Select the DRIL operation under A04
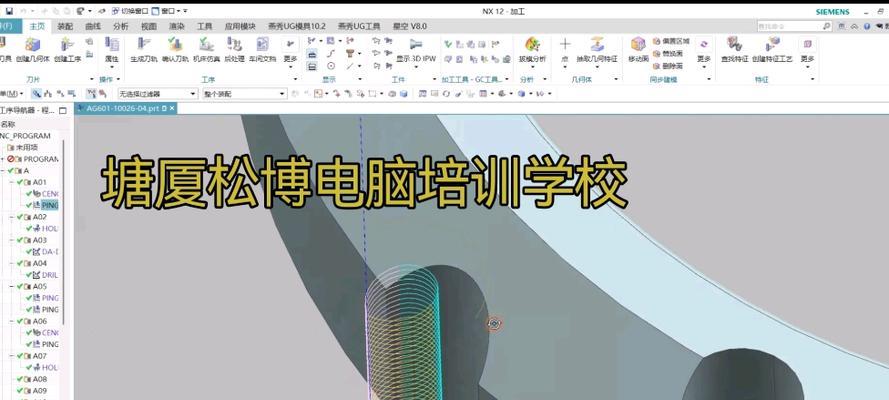Image resolution: width=889 pixels, height=400 pixels. click(50, 275)
